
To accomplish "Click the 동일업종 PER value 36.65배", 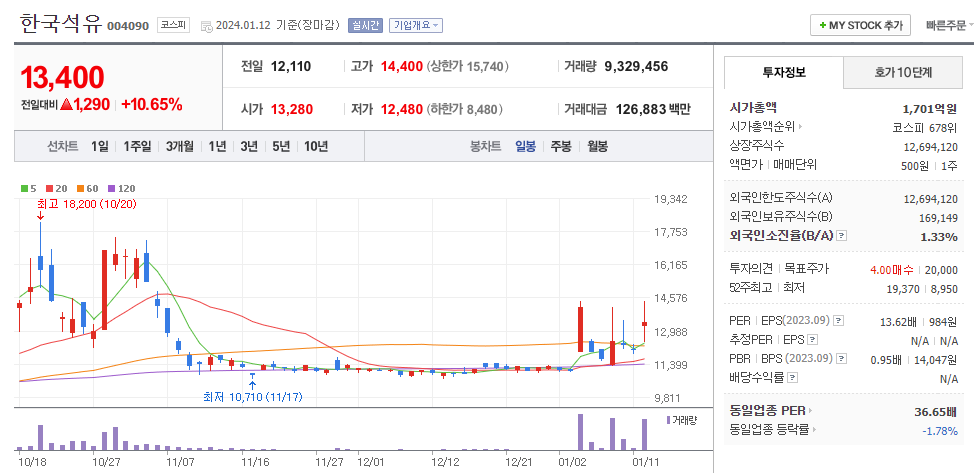I will [935, 412].
